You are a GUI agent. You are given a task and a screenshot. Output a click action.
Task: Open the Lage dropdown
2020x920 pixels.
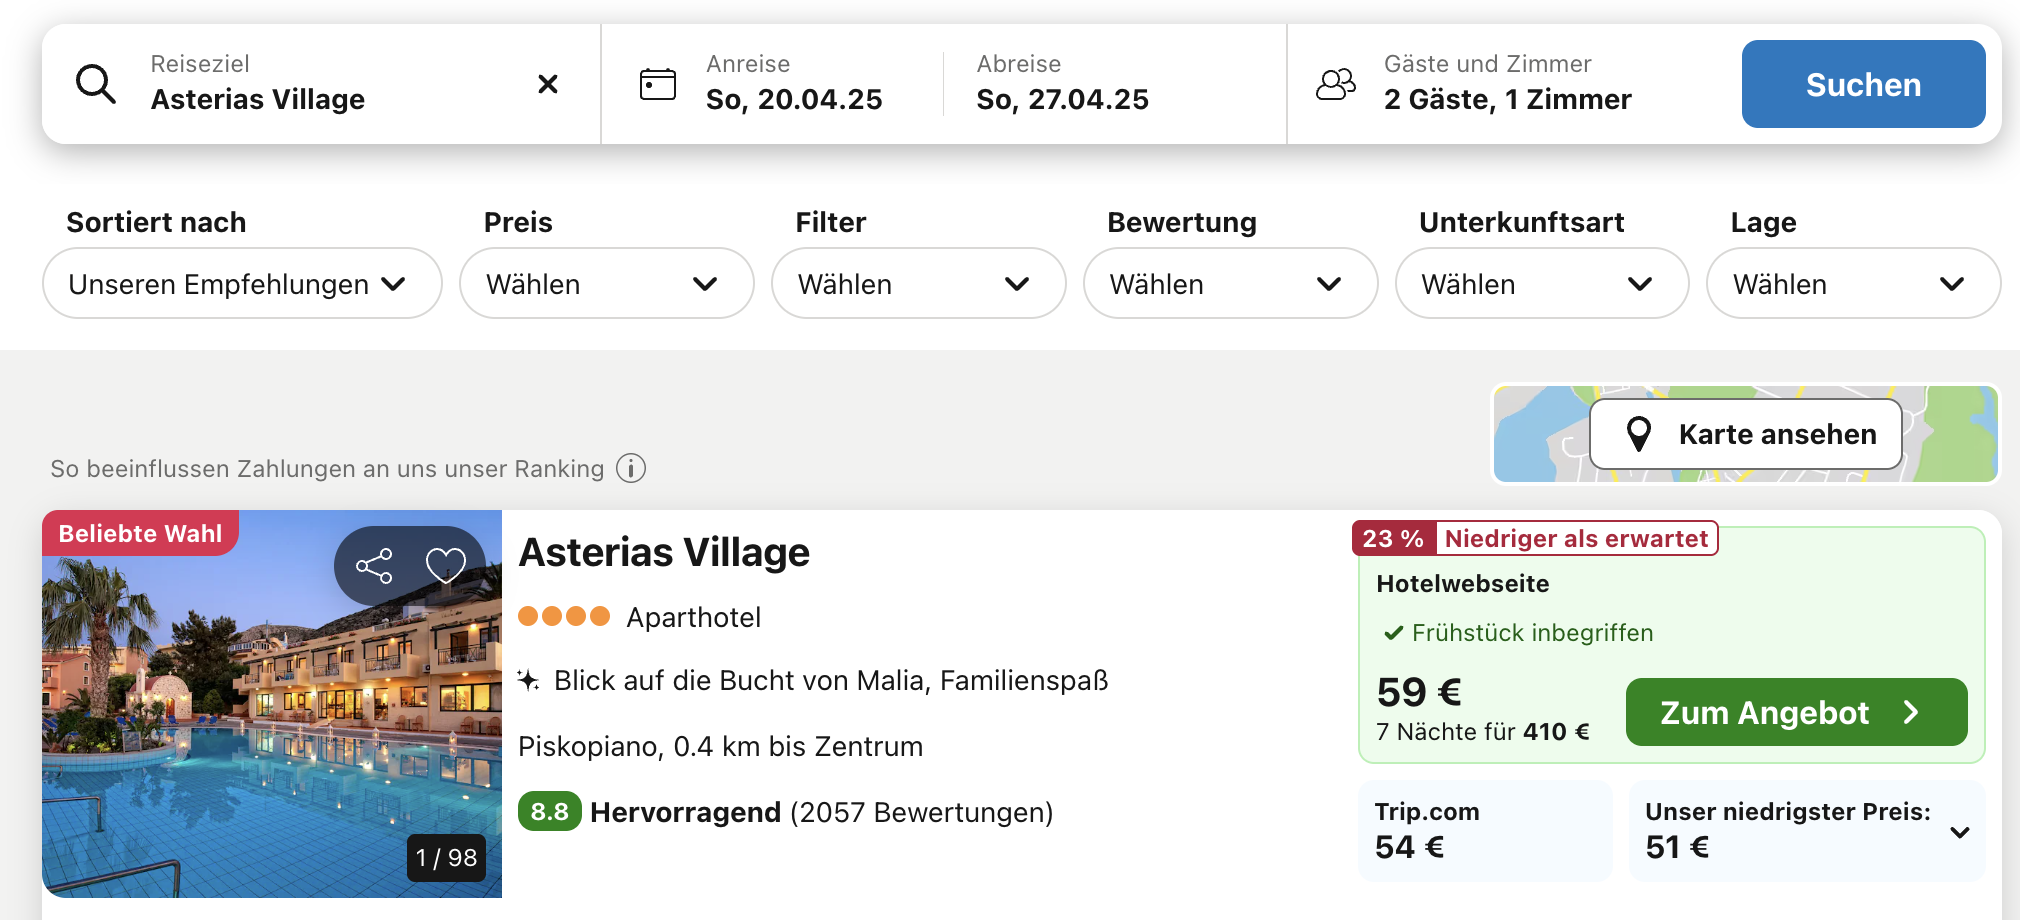point(1852,284)
